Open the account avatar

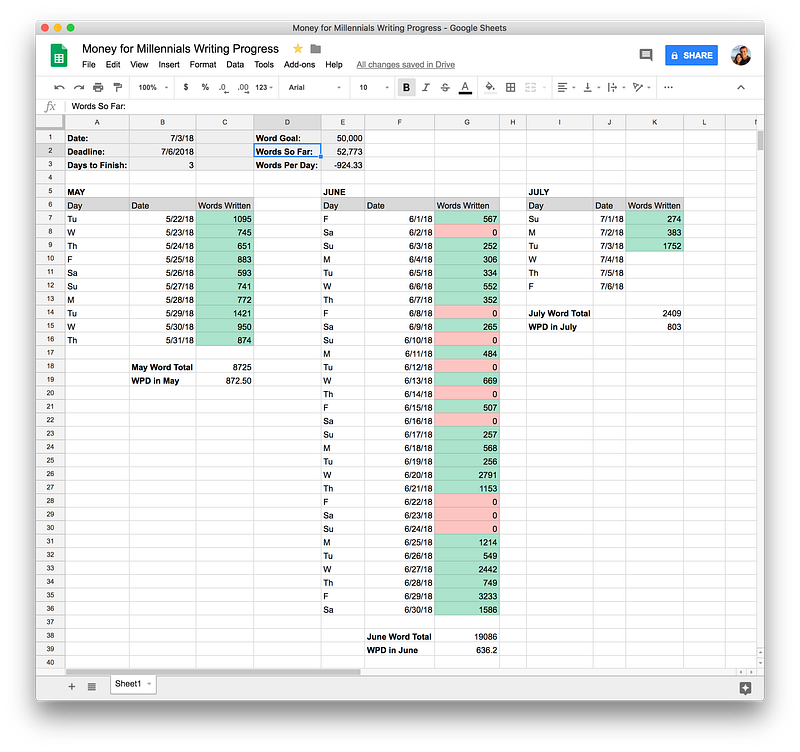(741, 55)
